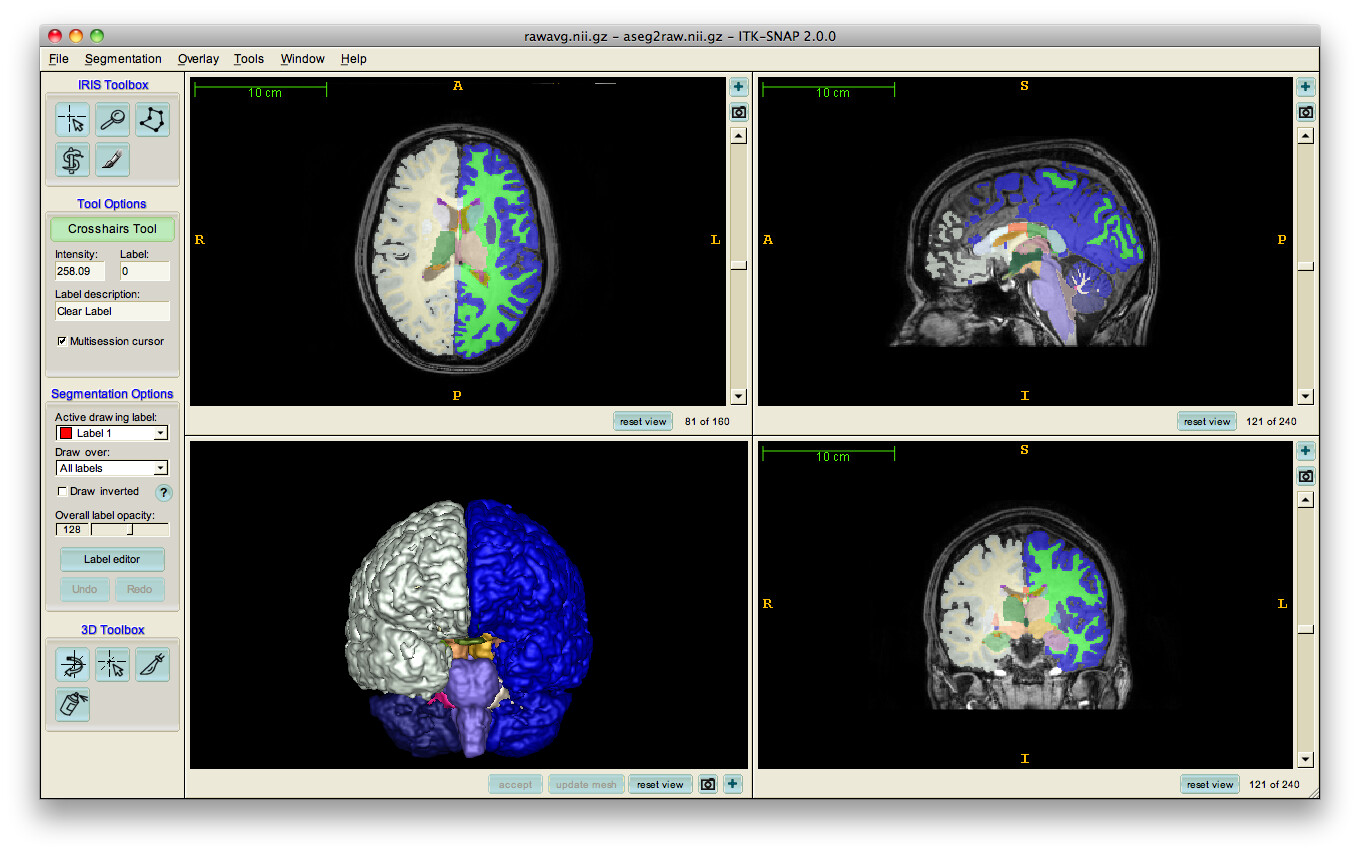Image resolution: width=1360 pixels, height=854 pixels.
Task: Select the 3D trackball rotation tool
Action: coord(71,664)
